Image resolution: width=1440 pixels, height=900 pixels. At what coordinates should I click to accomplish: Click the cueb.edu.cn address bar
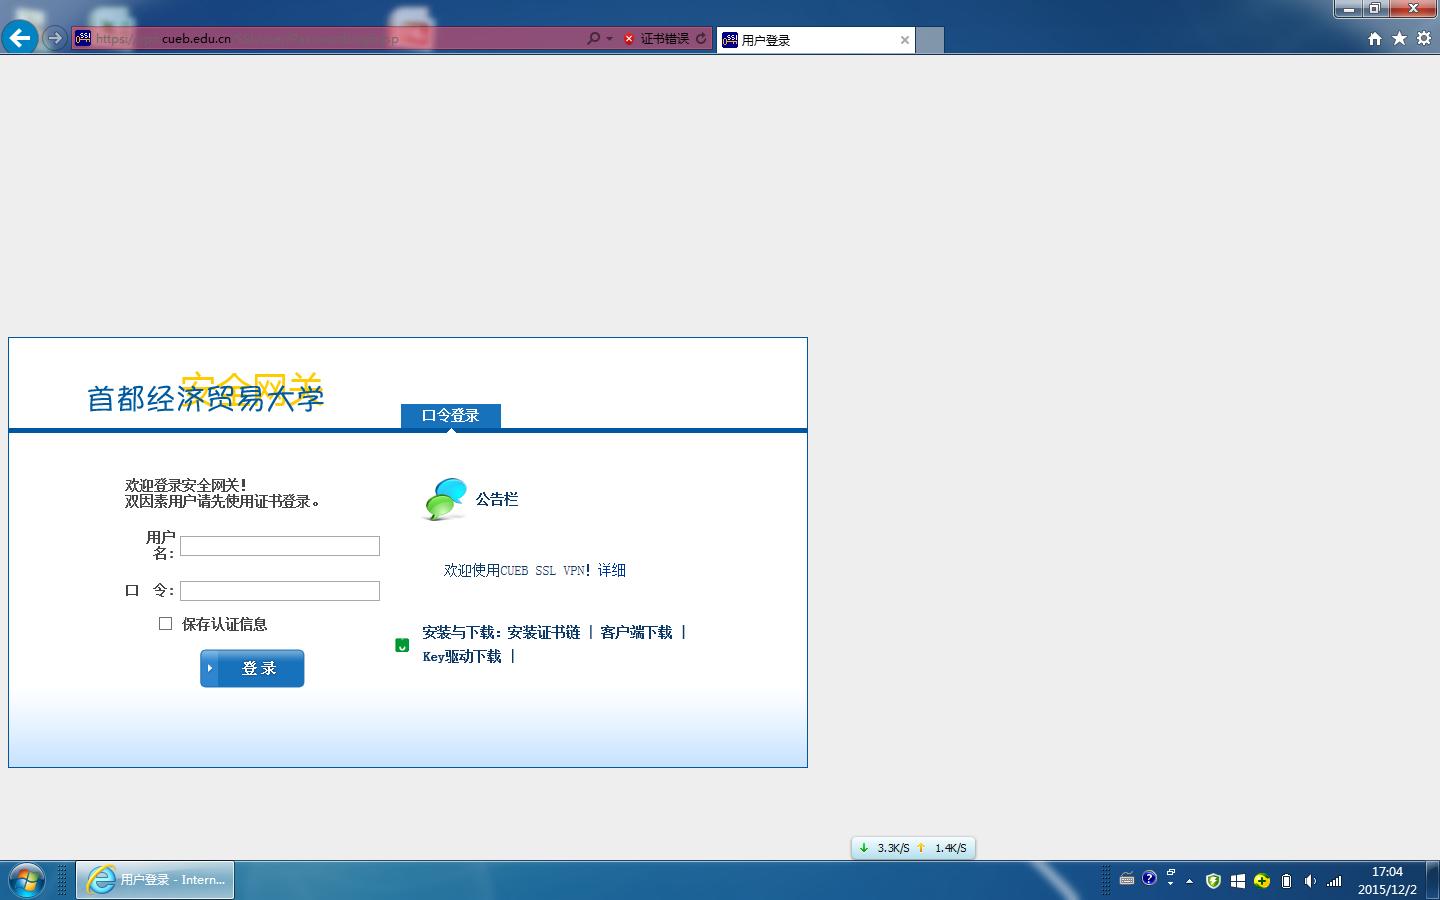(x=330, y=38)
